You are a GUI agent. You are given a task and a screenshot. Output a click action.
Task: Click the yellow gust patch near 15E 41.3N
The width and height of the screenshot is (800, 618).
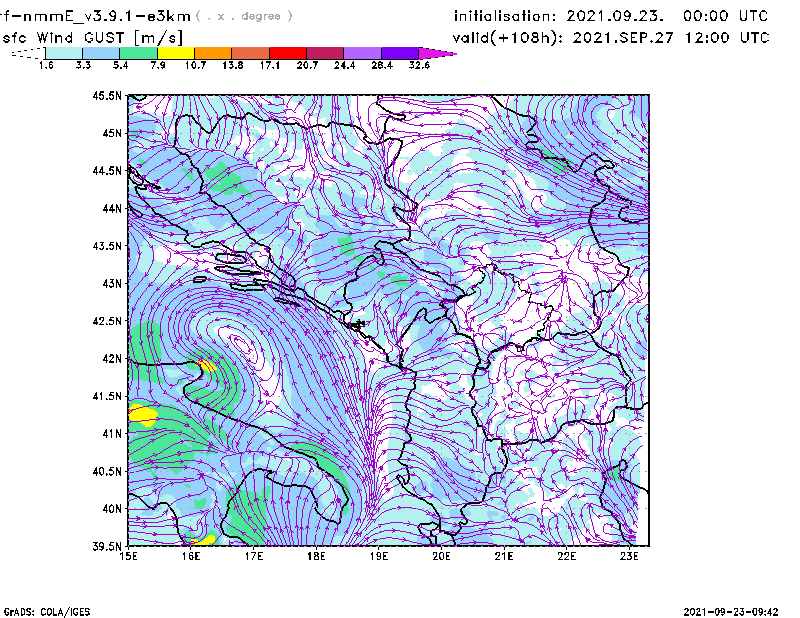[x=142, y=415]
